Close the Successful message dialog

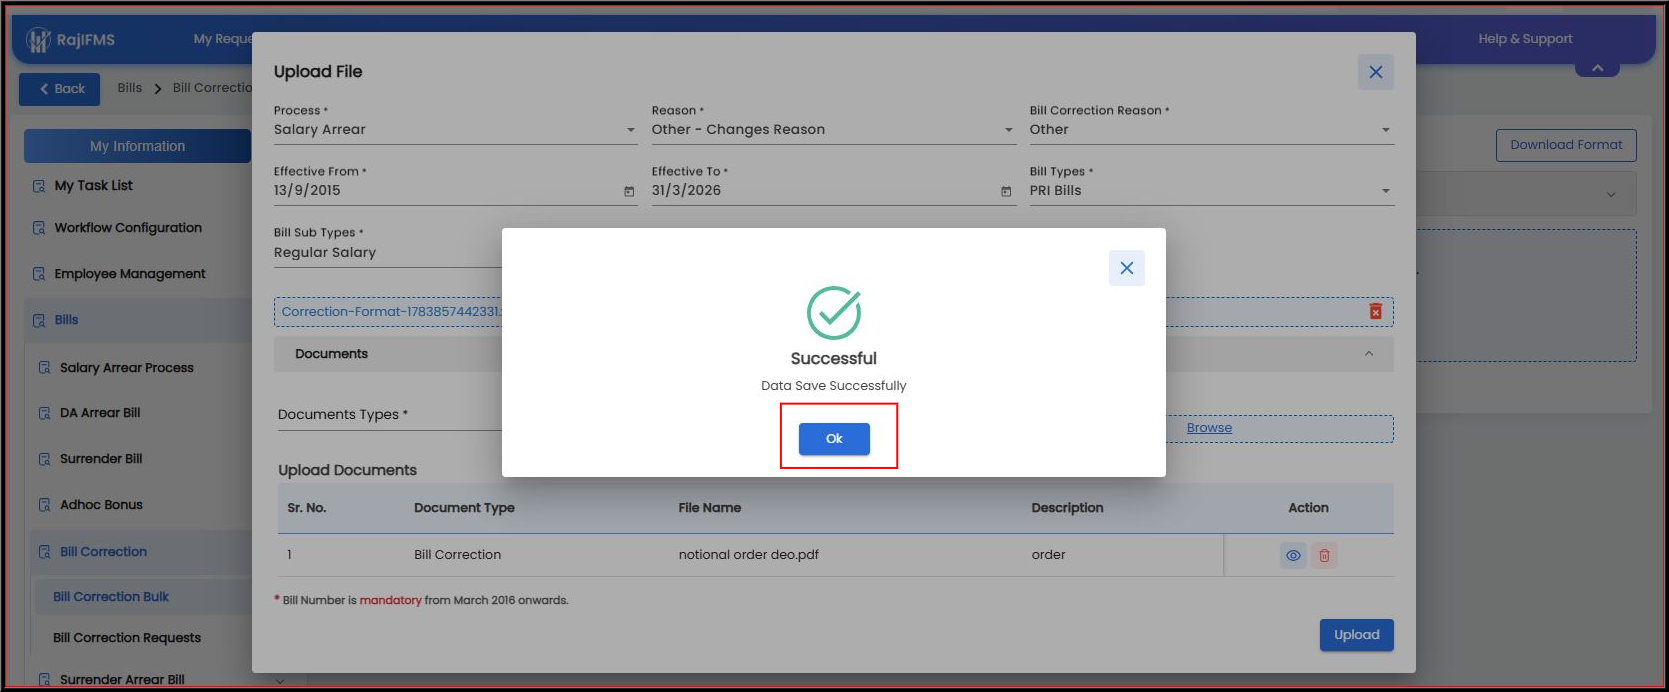click(1127, 268)
